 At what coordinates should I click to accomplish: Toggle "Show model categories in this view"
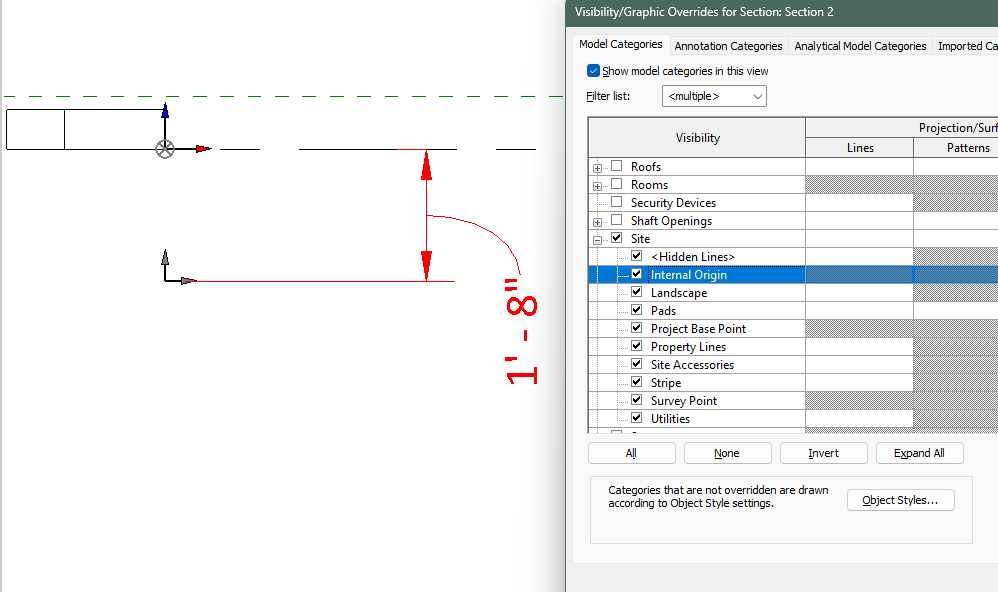[593, 71]
